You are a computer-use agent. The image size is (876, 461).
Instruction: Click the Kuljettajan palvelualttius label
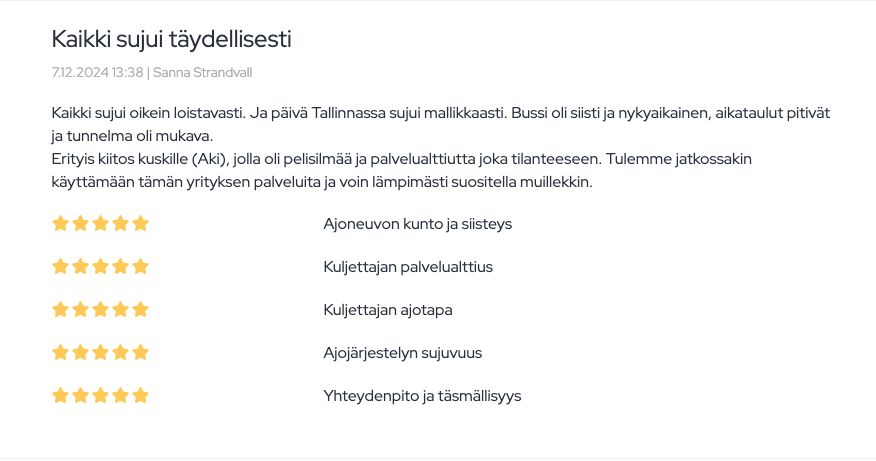(408, 267)
